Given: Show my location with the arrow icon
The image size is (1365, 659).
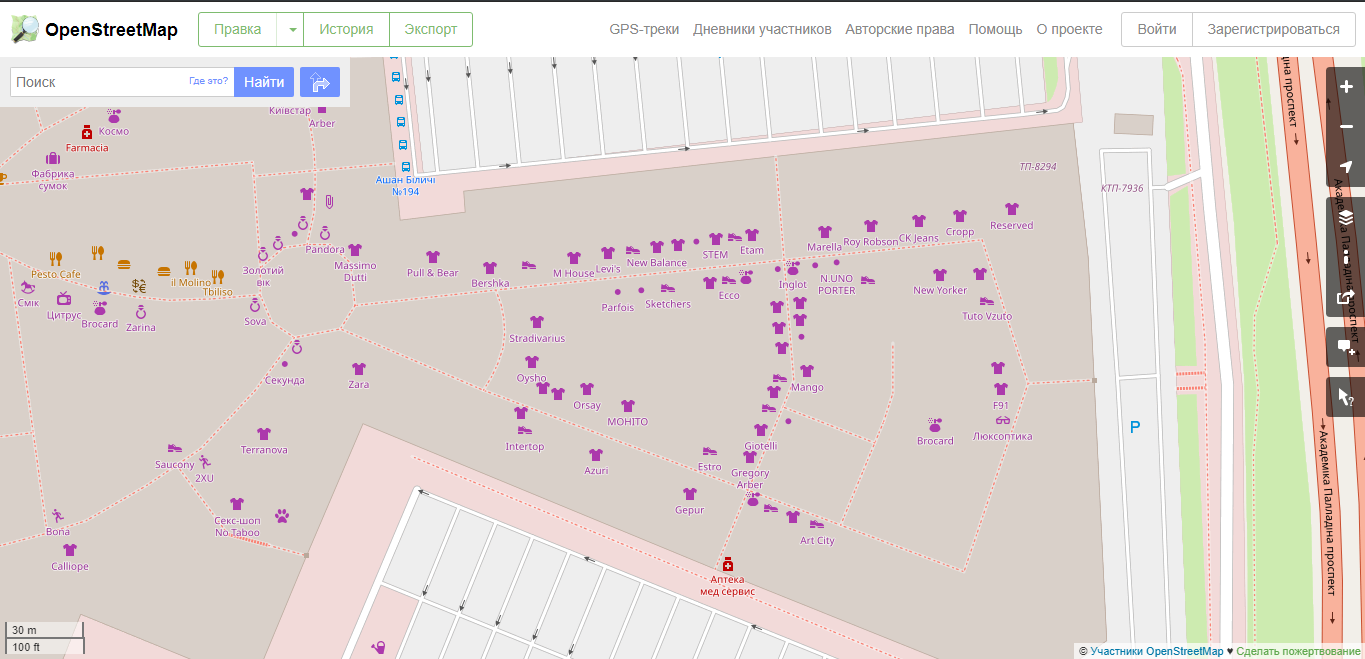Looking at the screenshot, I should (x=1346, y=167).
